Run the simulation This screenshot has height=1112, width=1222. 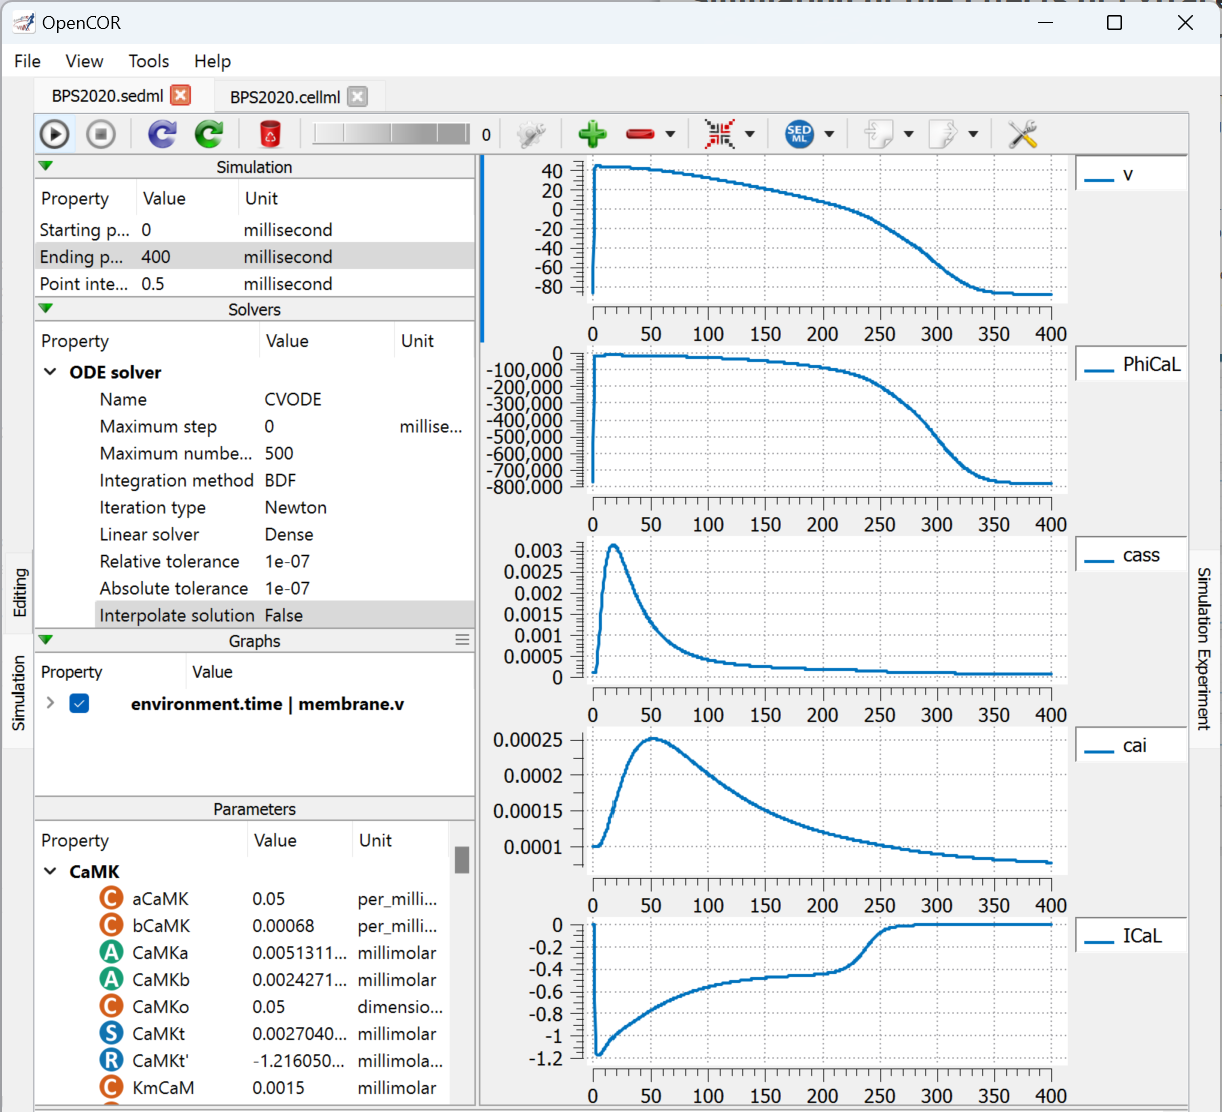[55, 133]
